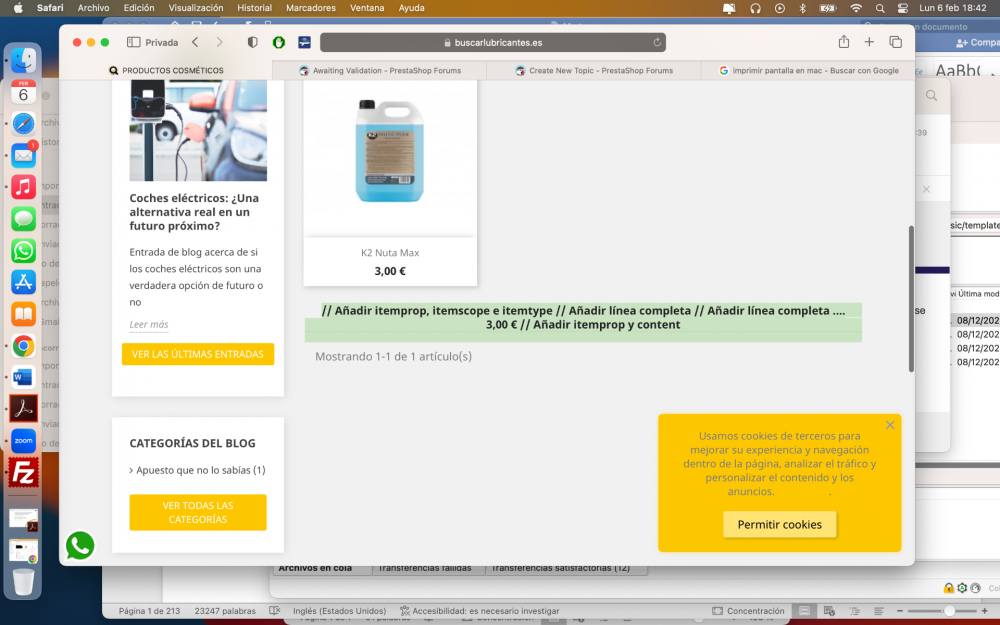The image size is (1000, 625).
Task: Click 23247 palabras word count
Action: point(225,611)
